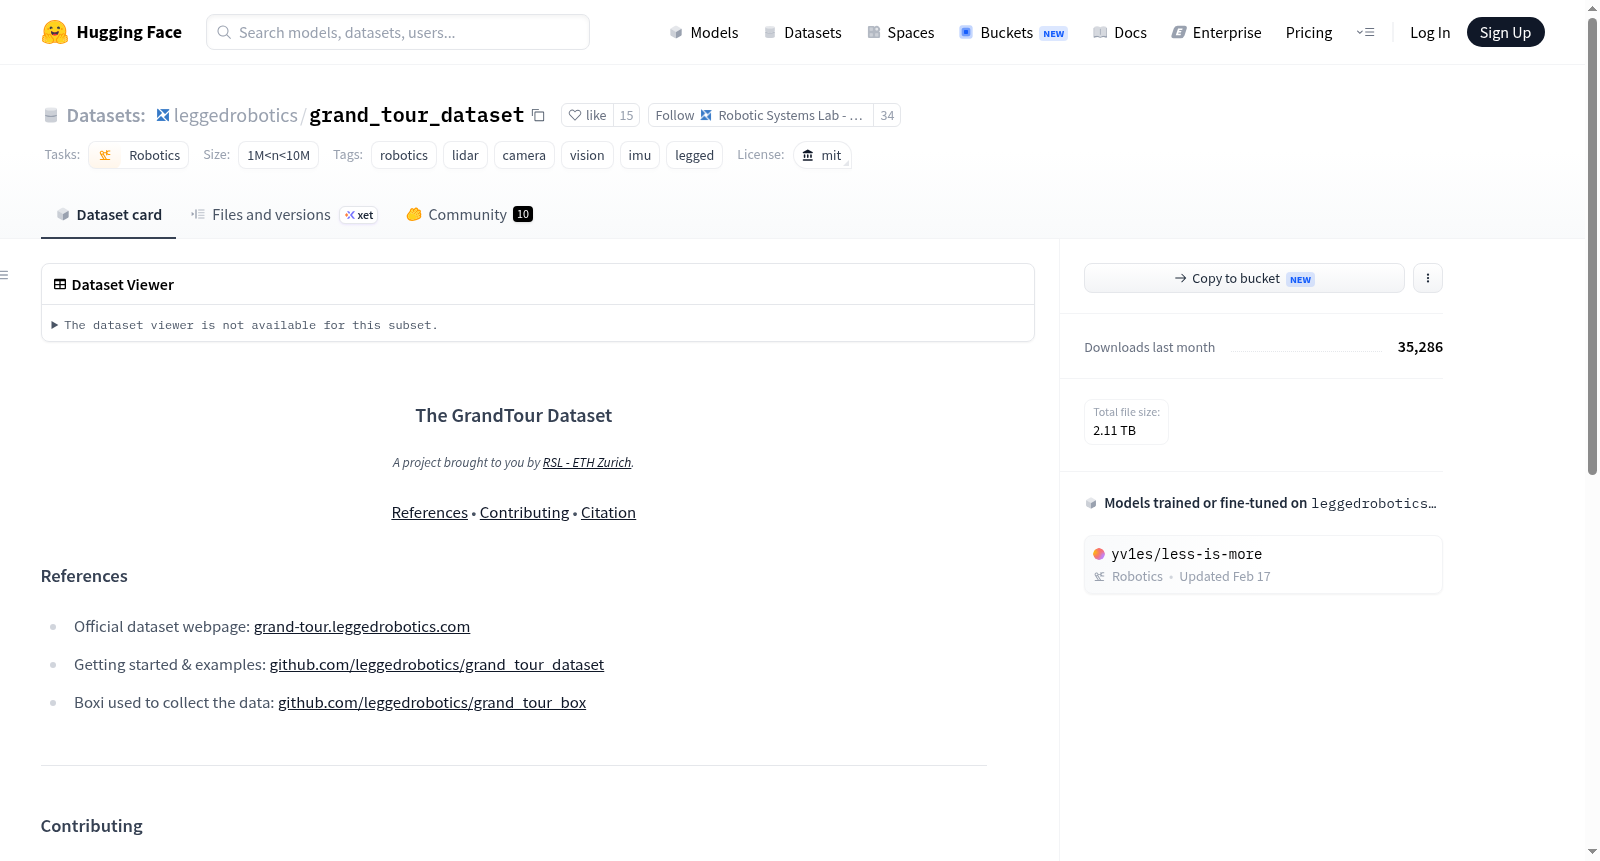Select the 1M<n<10M size tag
This screenshot has width=1600, height=861.
click(x=279, y=155)
